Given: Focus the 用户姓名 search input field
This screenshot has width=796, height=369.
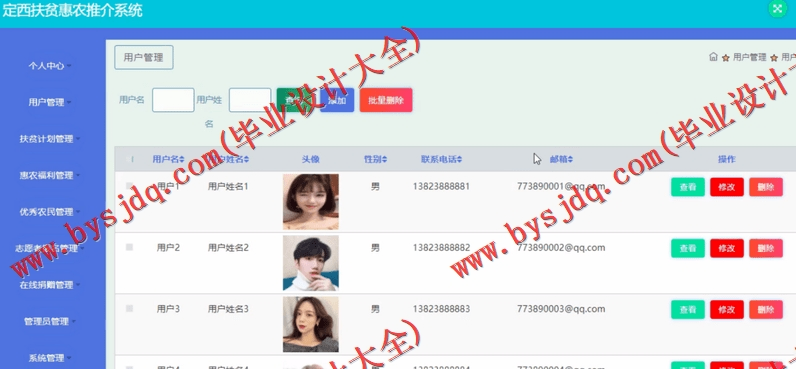Looking at the screenshot, I should [250, 100].
